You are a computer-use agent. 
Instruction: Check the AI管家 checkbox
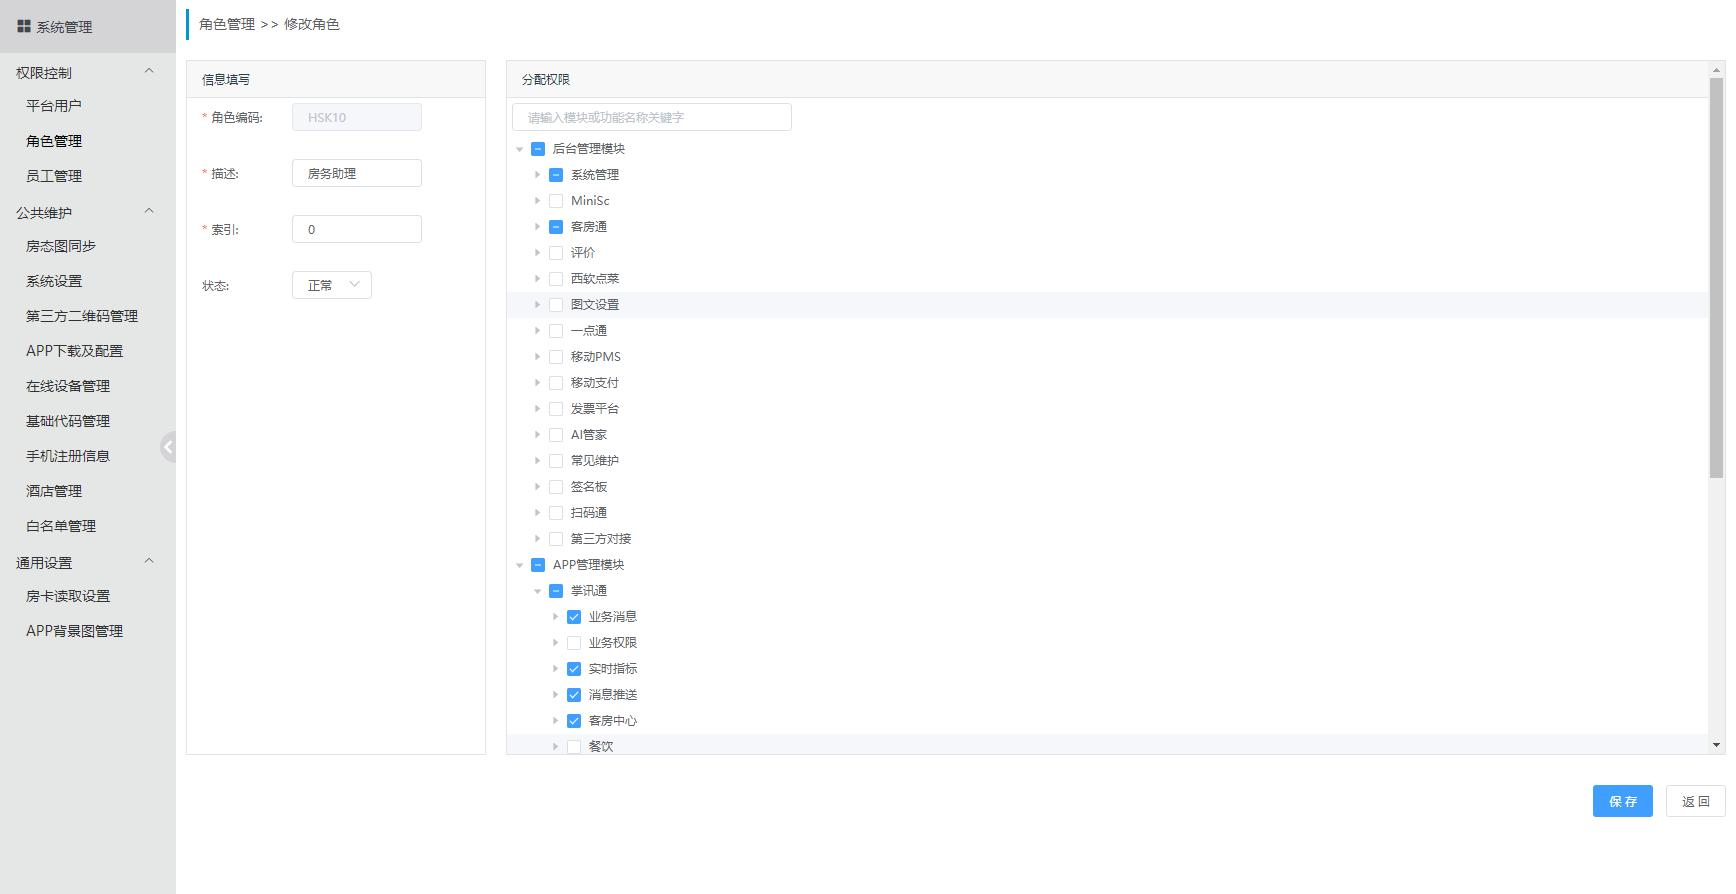(x=556, y=435)
